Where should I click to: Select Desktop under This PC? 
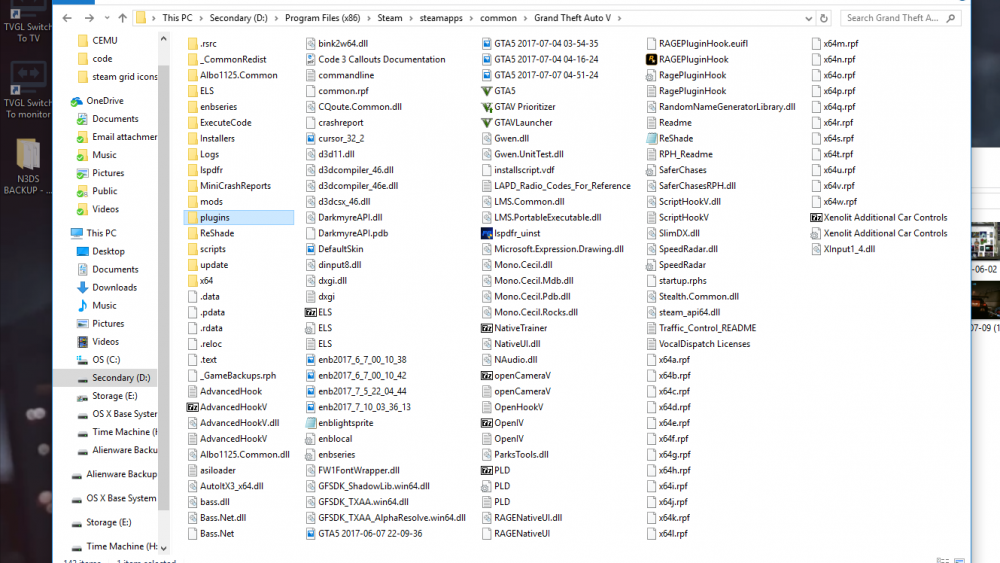(x=101, y=251)
